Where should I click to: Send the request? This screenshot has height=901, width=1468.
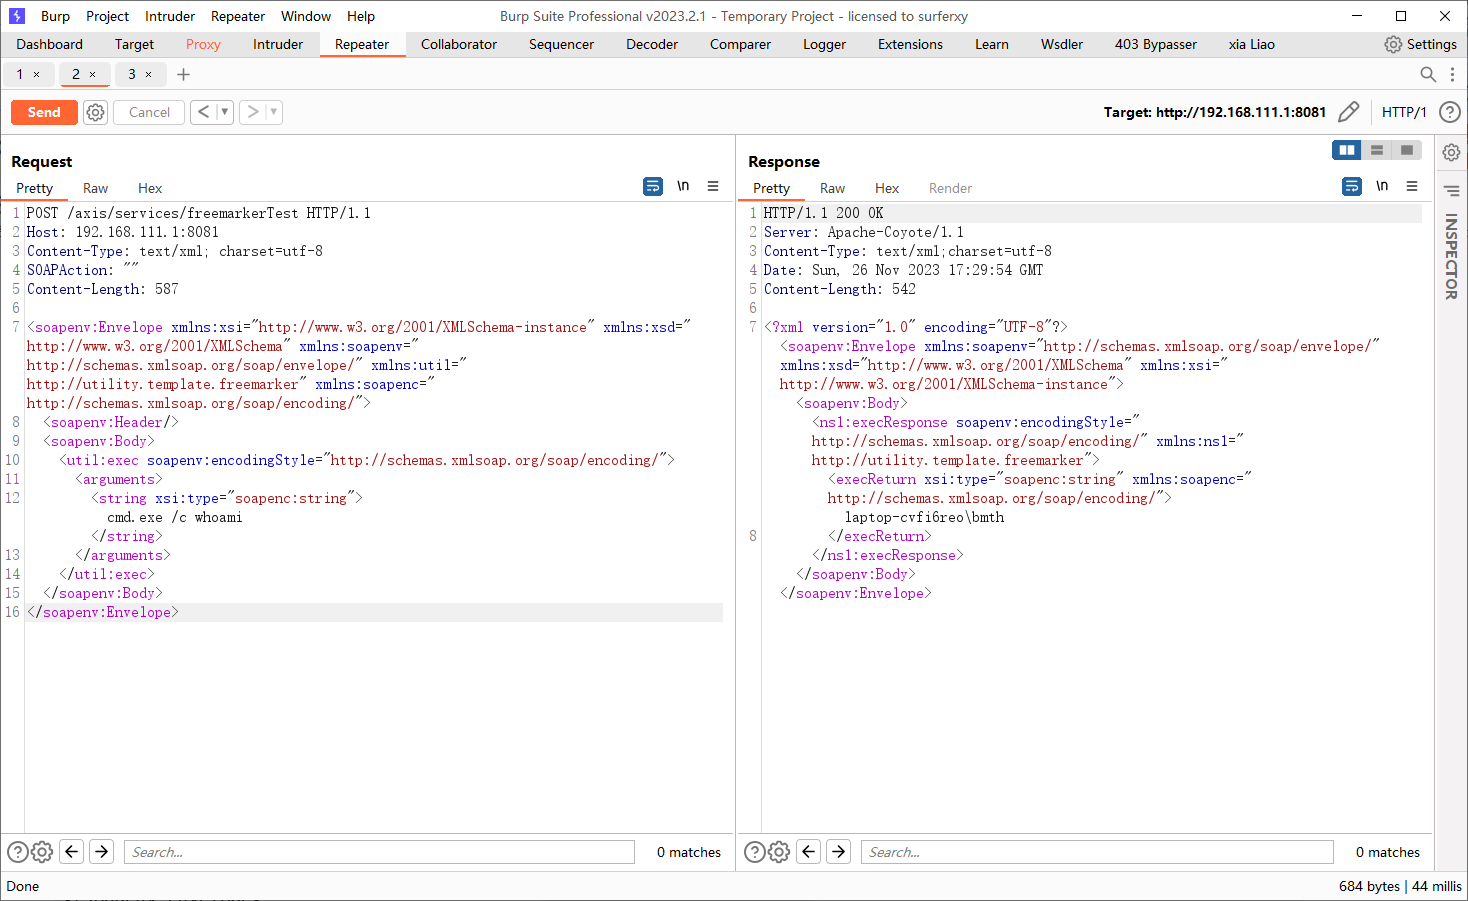click(44, 112)
